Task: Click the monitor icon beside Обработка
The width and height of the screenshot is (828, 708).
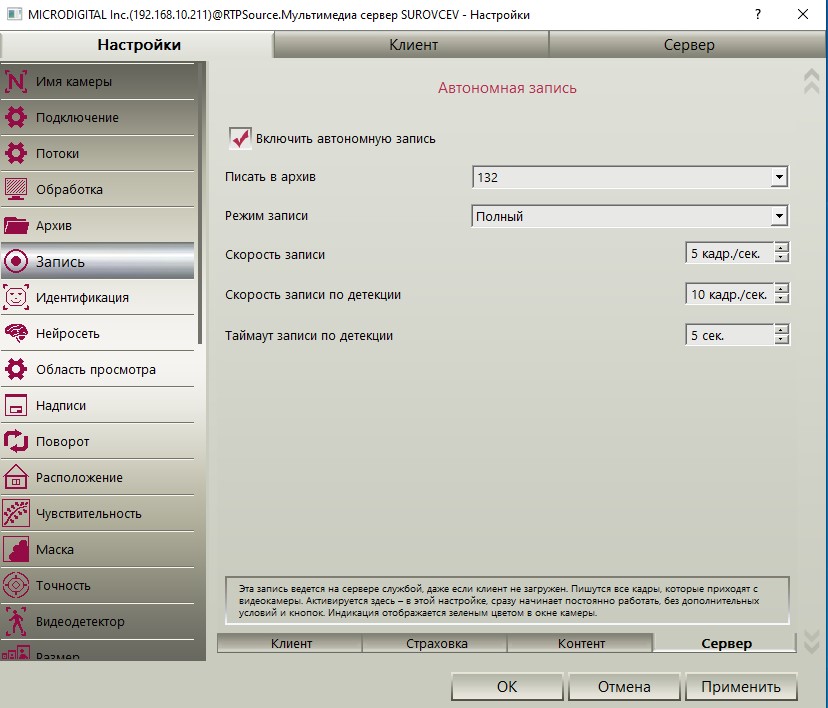Action: (16, 189)
